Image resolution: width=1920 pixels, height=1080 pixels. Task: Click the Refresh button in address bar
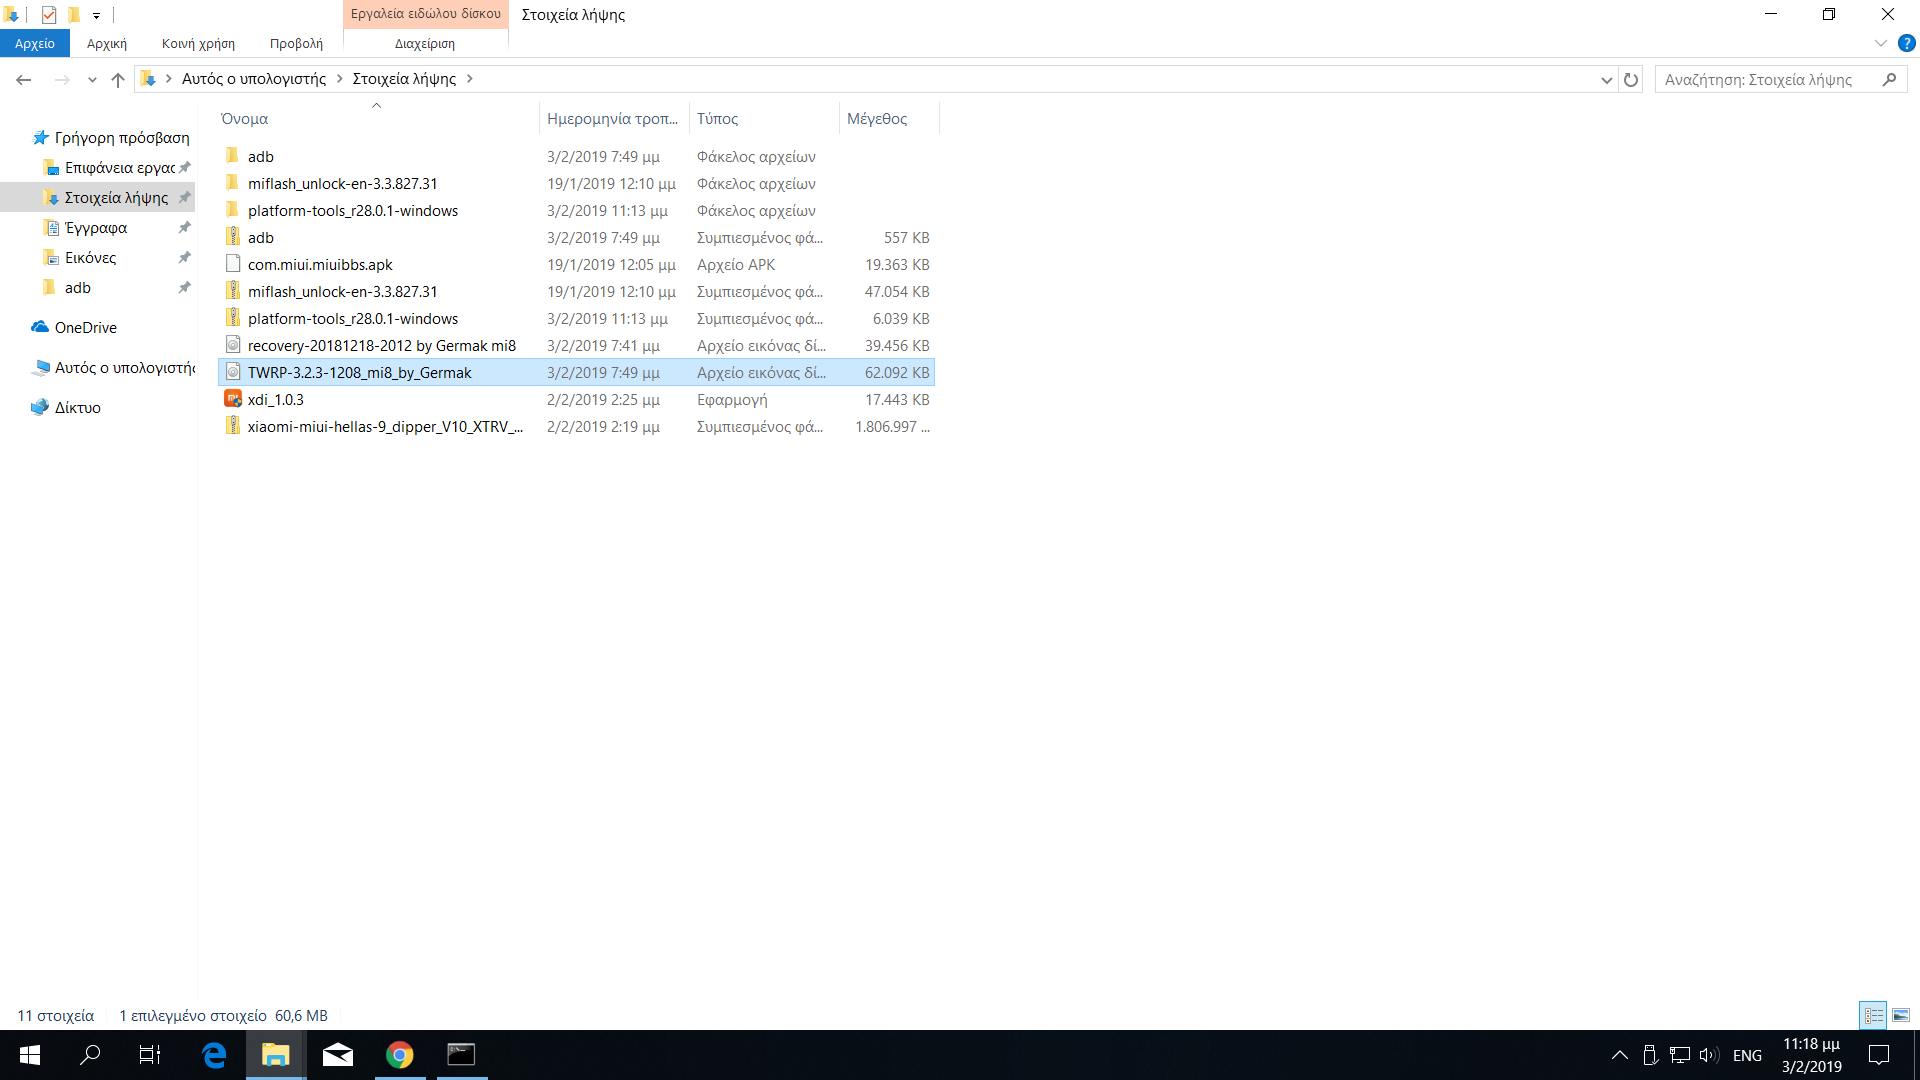point(1631,80)
